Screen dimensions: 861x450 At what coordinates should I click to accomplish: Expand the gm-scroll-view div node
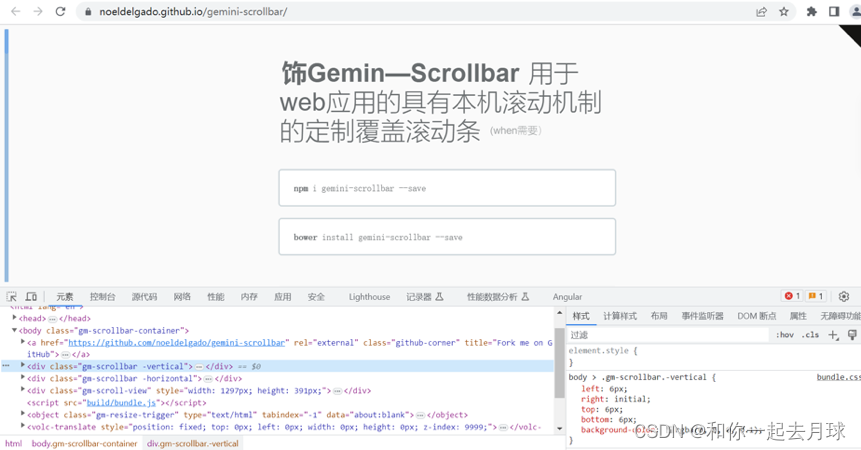tap(23, 390)
